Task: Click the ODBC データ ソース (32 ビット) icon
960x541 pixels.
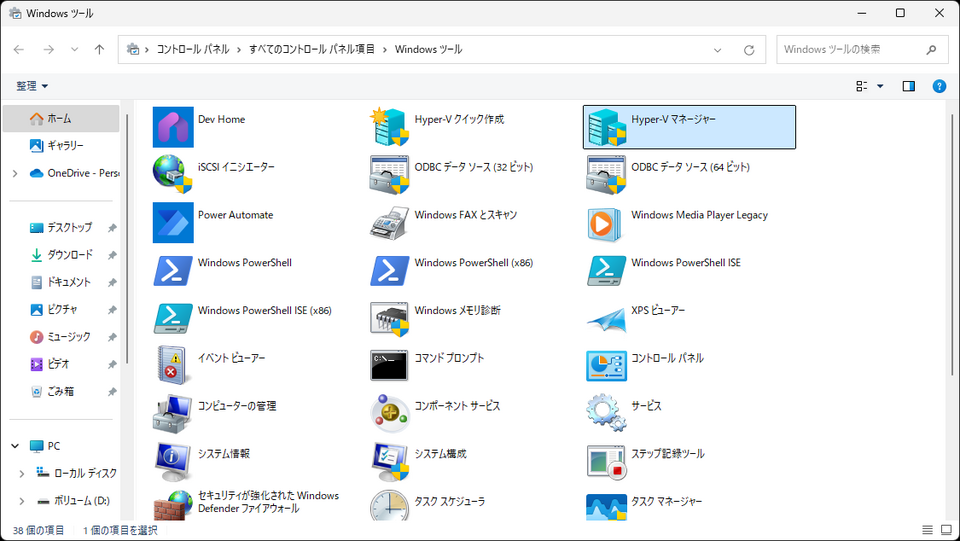Action: point(389,174)
